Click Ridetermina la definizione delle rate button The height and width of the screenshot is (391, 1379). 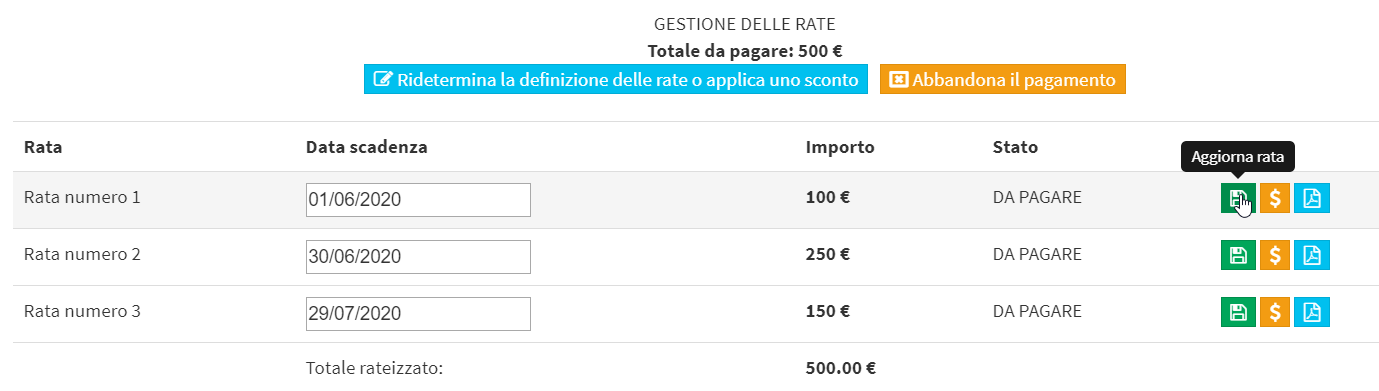pos(615,80)
